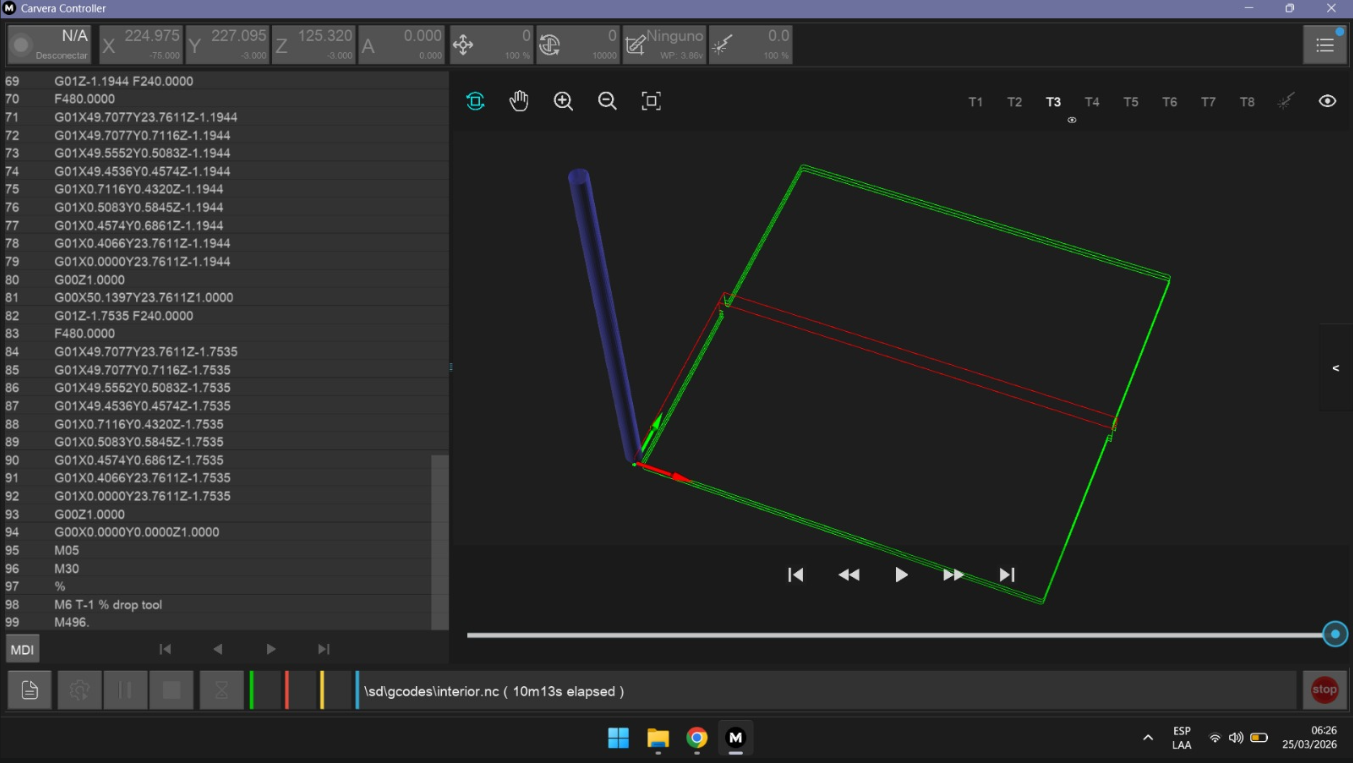This screenshot has width=1353, height=763.
Task: Click the hourglass time button
Action: click(222, 690)
